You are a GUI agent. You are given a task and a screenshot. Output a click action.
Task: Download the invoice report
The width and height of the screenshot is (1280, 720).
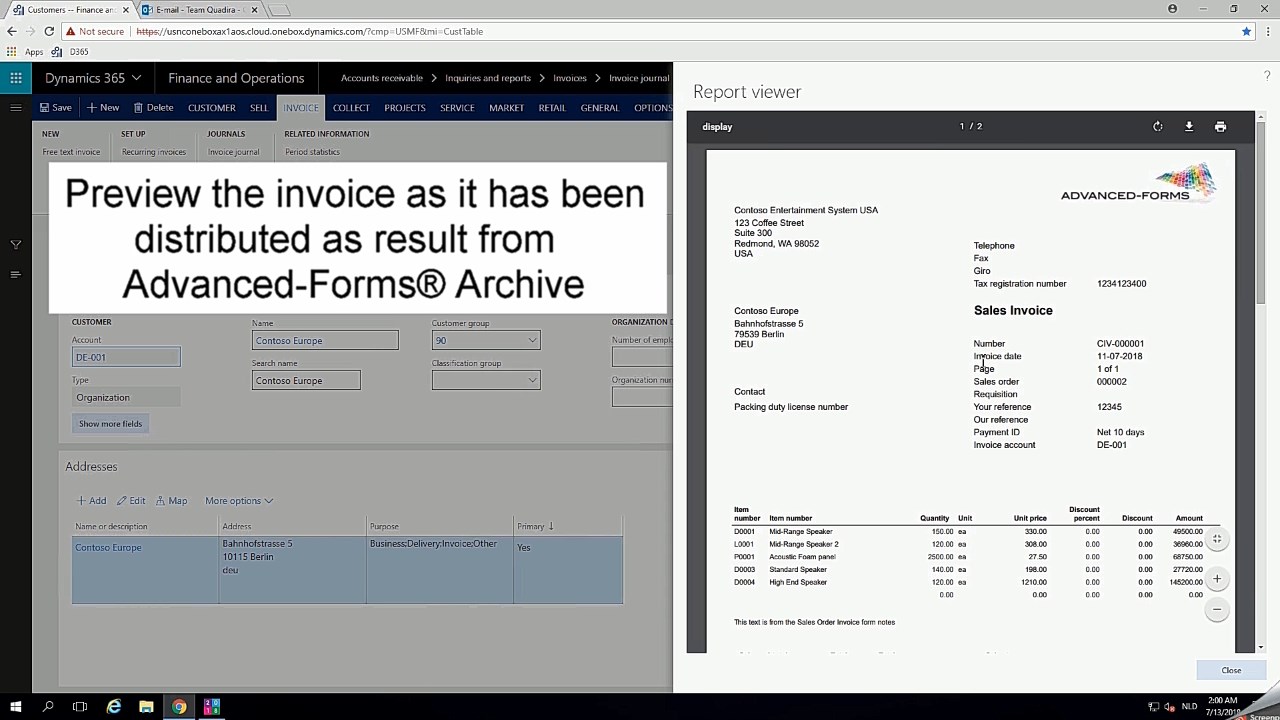coord(1189,127)
